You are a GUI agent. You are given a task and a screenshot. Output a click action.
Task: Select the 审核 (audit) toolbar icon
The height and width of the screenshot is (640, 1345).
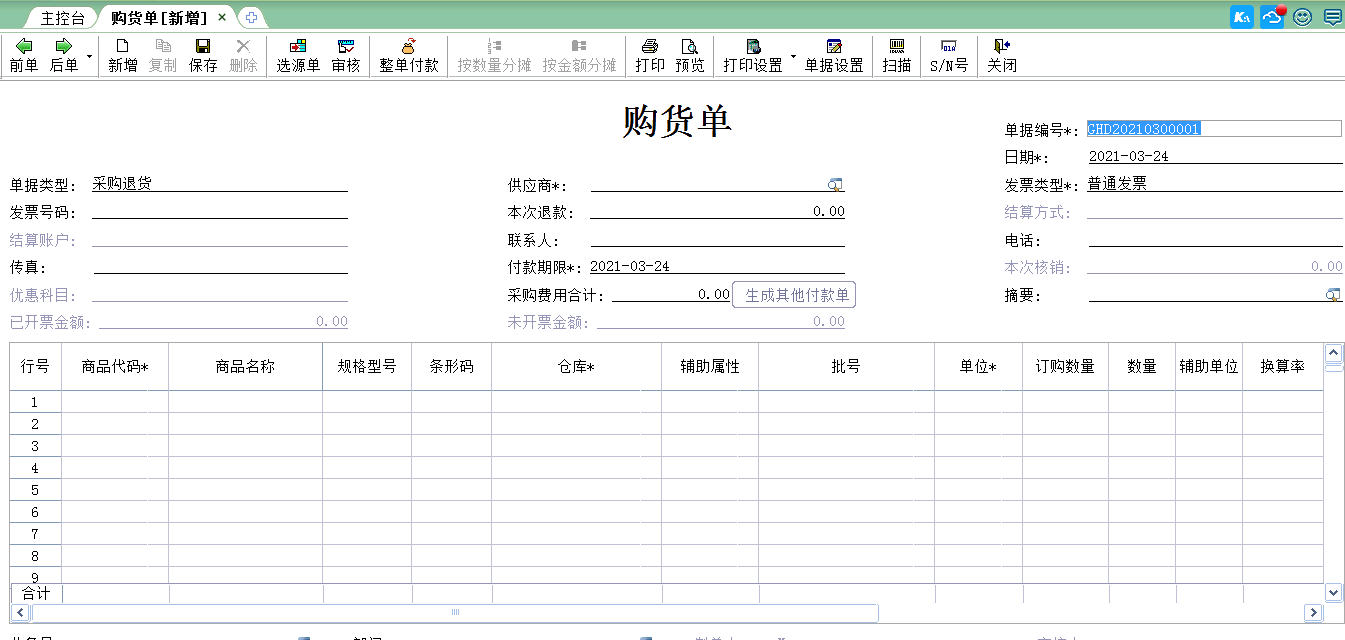pos(345,56)
